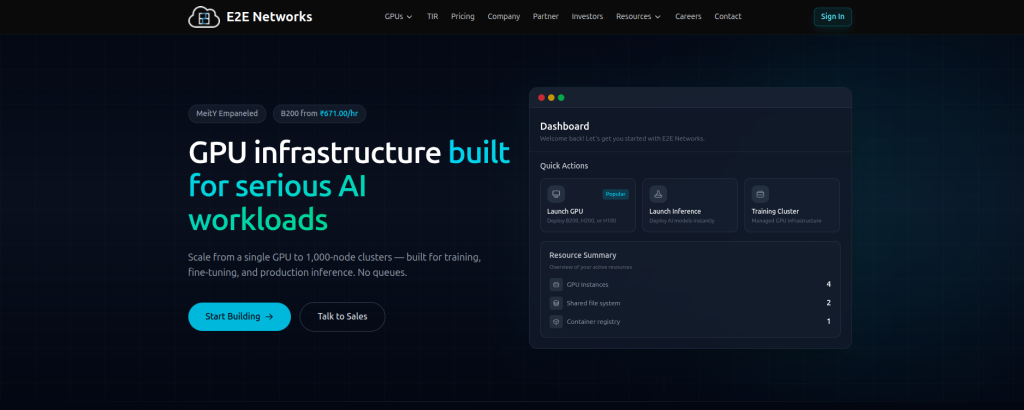Expand the GPUs dropdown menu
This screenshot has height=410, width=1024.
(x=398, y=16)
